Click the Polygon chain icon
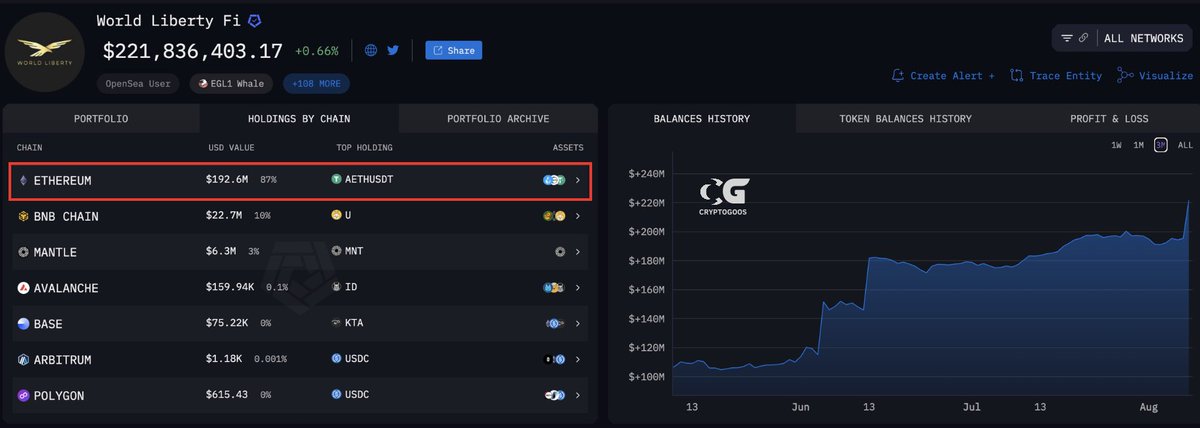This screenshot has width=1200, height=428. pyautogui.click(x=24, y=396)
